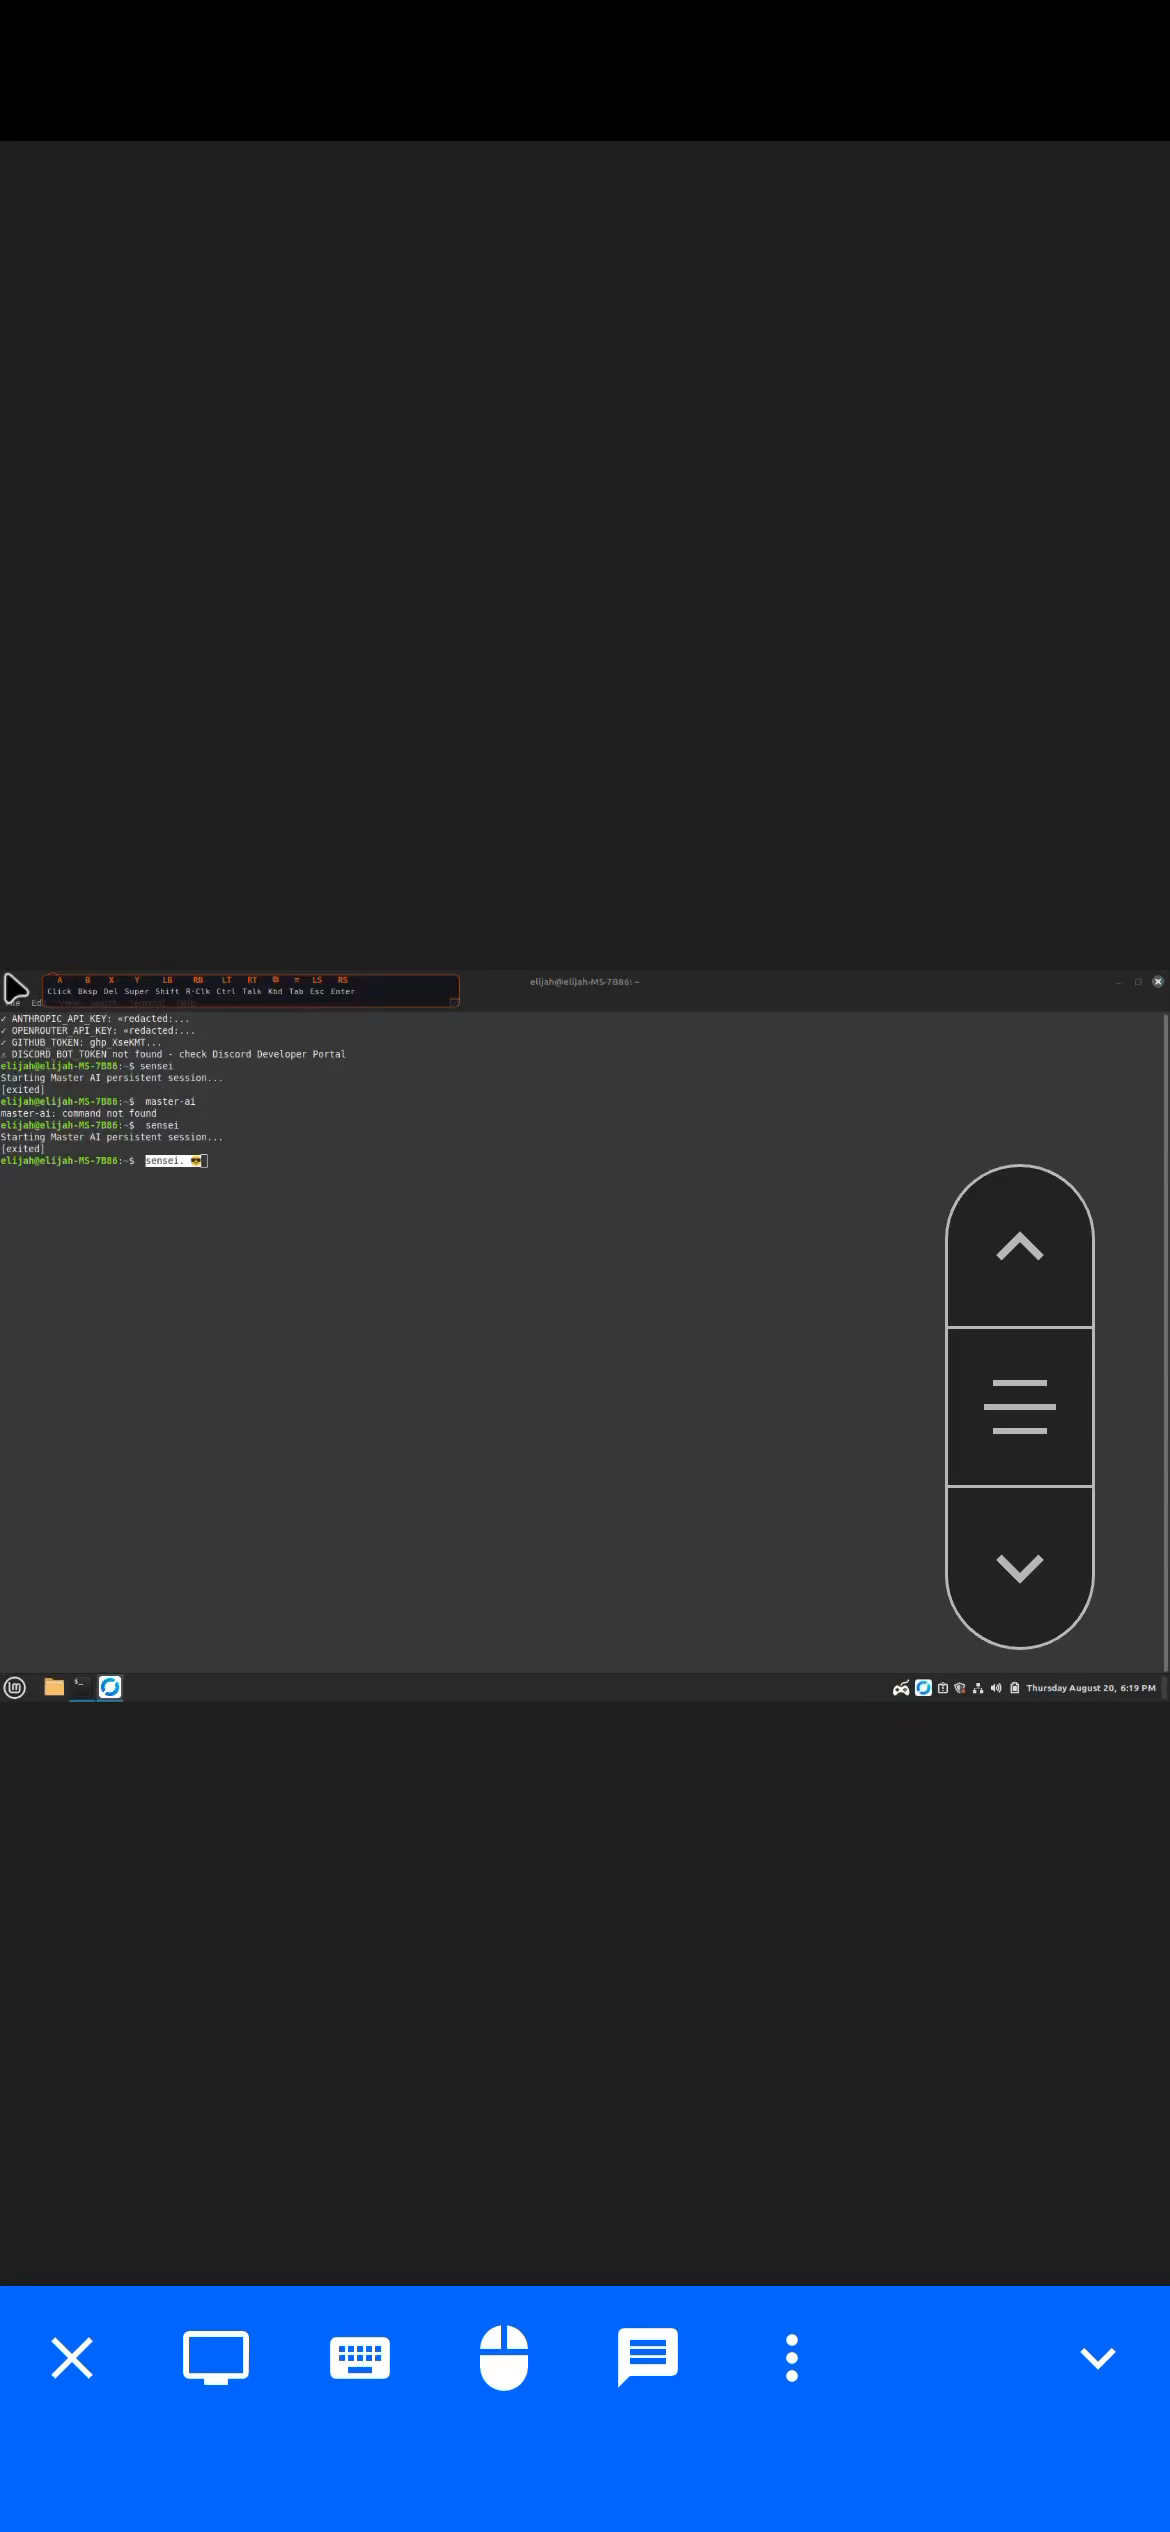Click the 'Tab' label in the gamepad overlay
The width and height of the screenshot is (1170, 2532).
296,992
